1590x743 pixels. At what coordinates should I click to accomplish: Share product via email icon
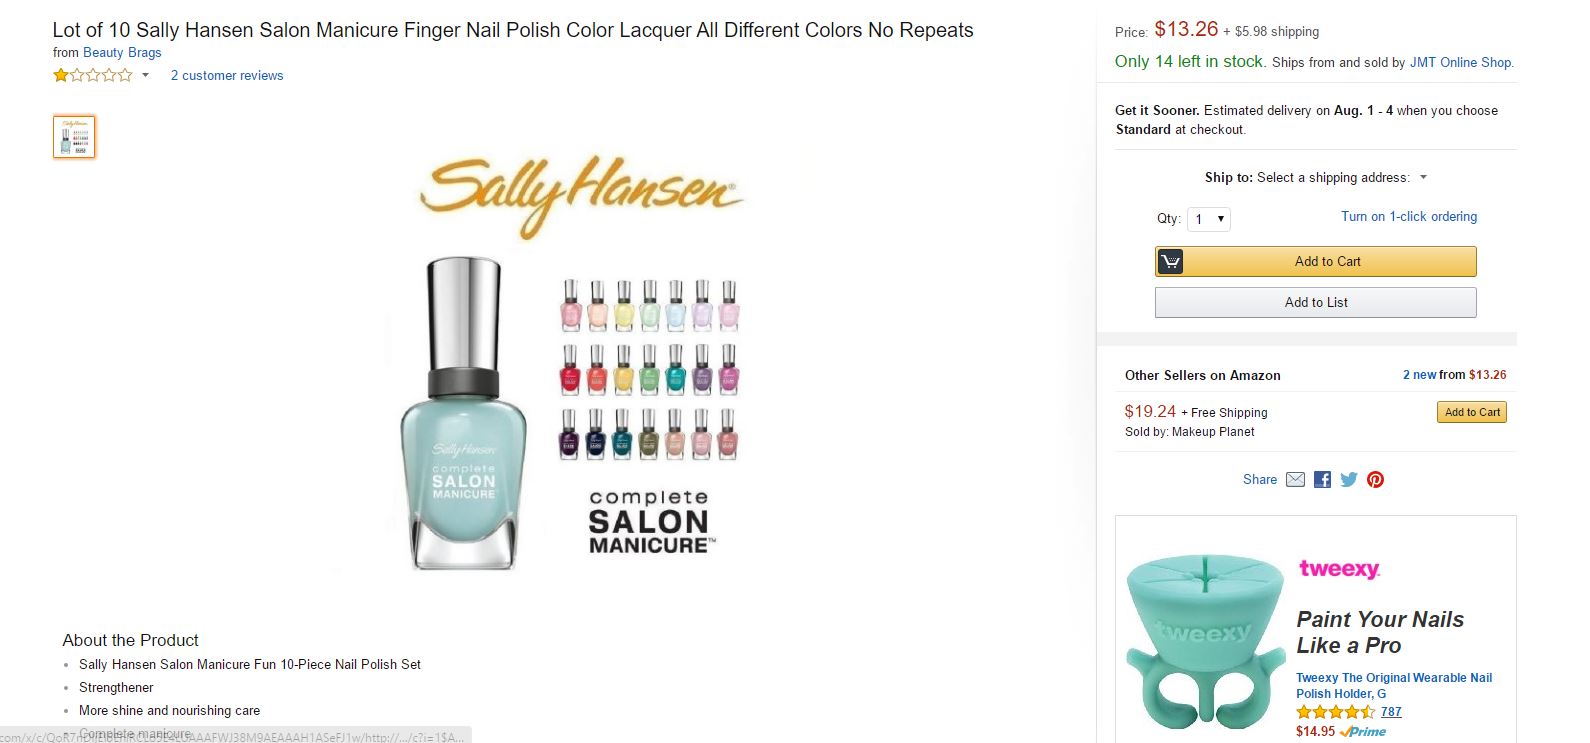(1295, 480)
